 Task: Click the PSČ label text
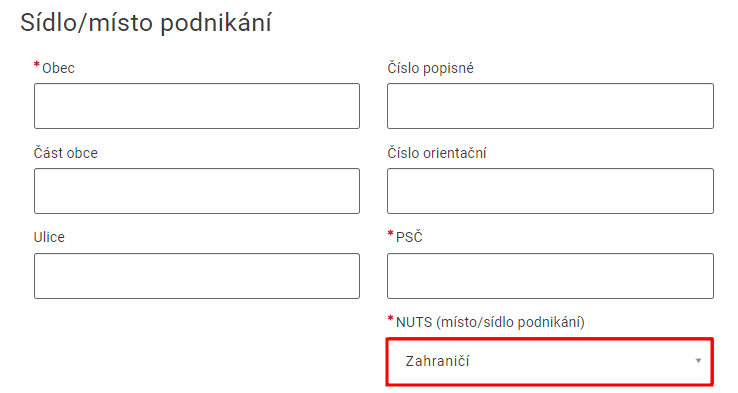click(409, 237)
